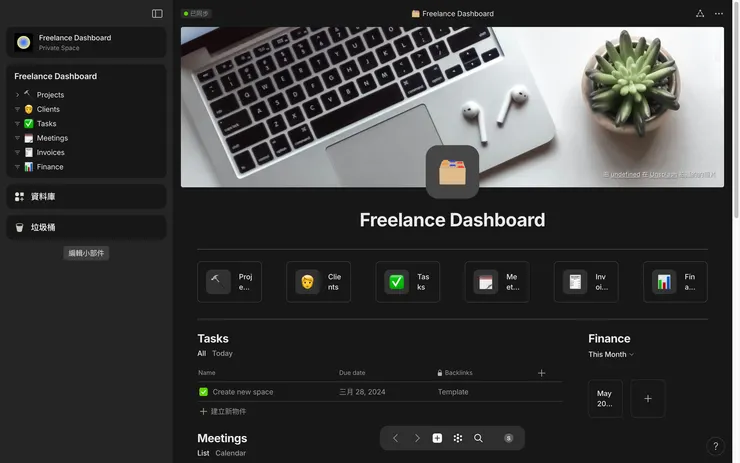
Task: Click the Name column header
Action: (x=207, y=373)
